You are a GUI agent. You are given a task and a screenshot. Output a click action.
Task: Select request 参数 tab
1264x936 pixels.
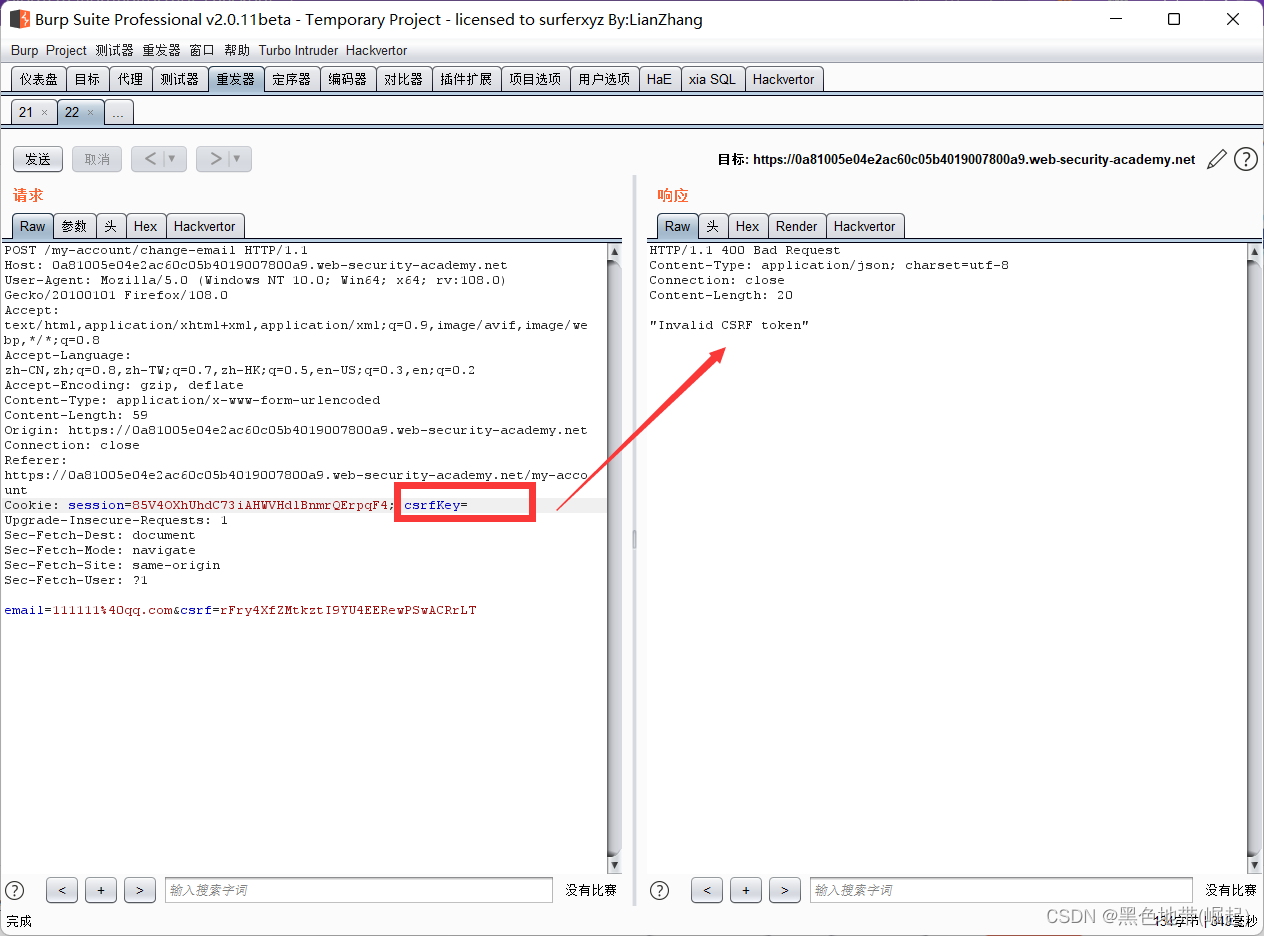[75, 226]
